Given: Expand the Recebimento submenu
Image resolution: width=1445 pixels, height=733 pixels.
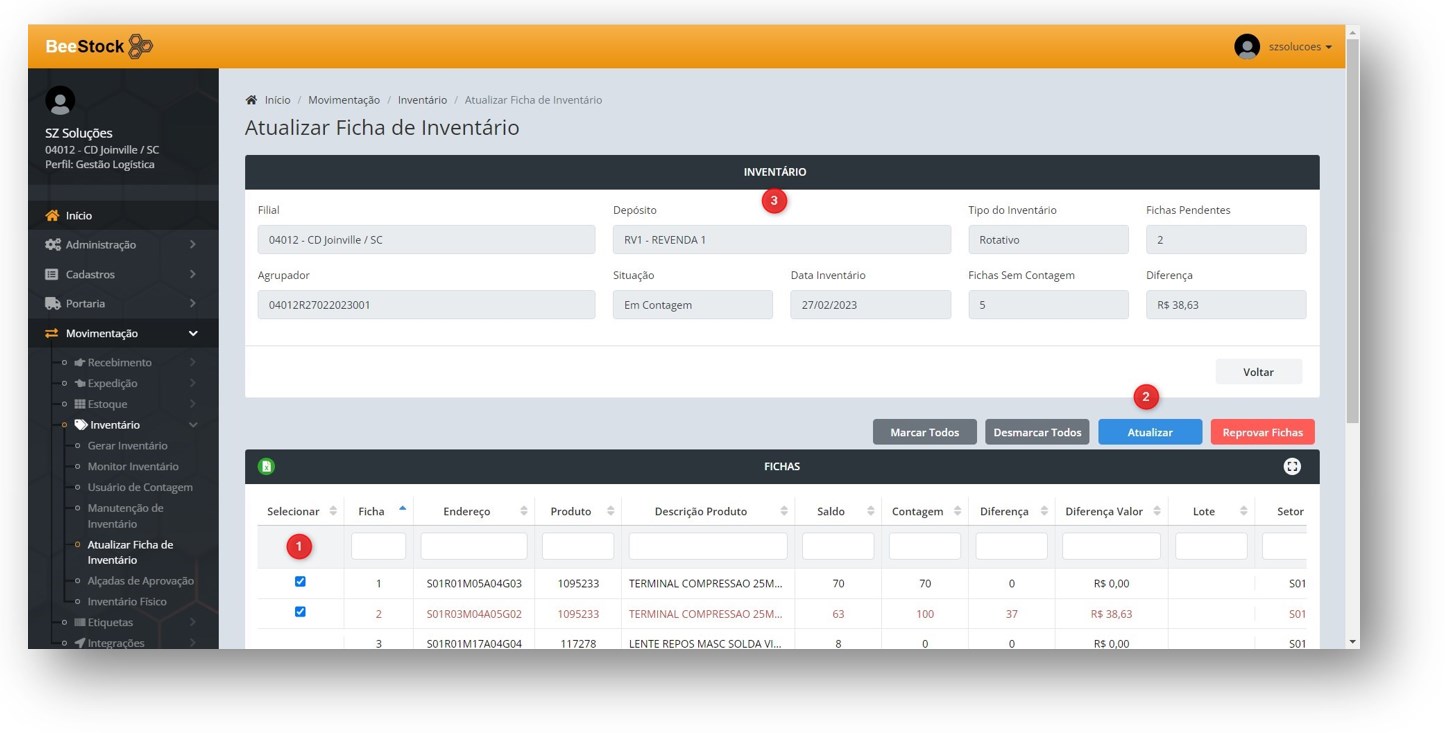Looking at the screenshot, I should [192, 362].
